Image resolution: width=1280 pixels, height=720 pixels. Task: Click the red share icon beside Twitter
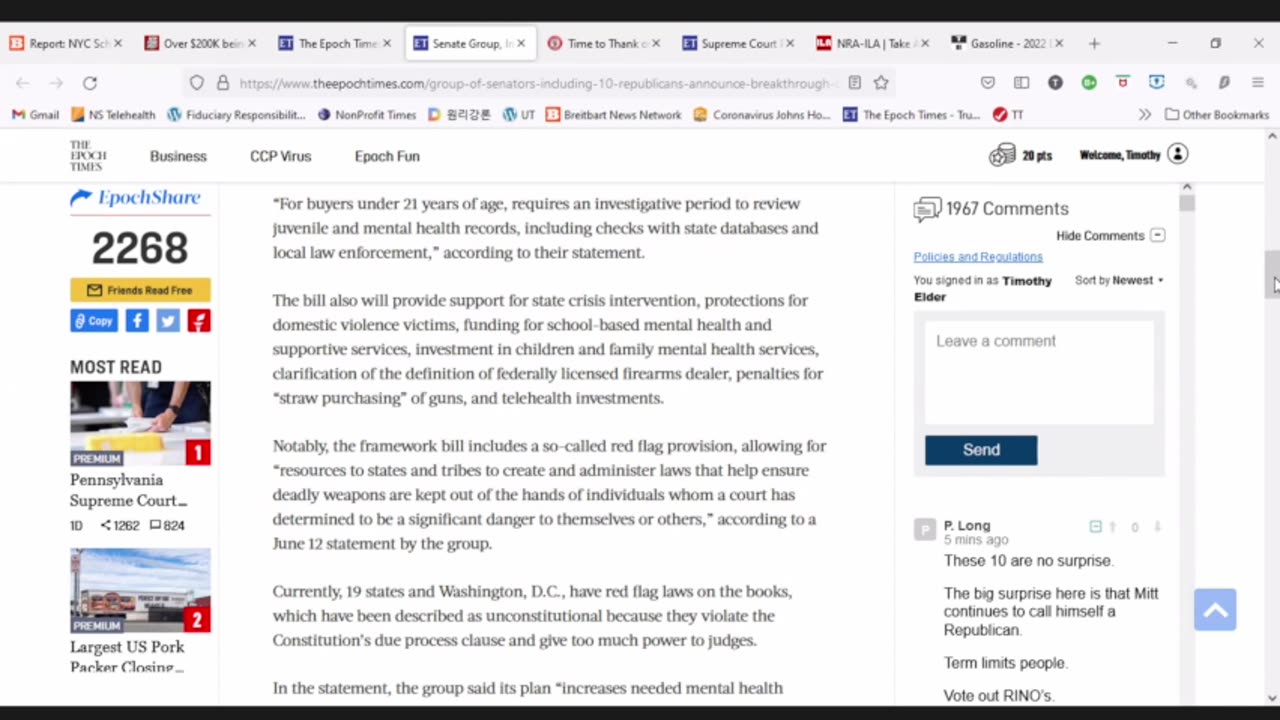[x=199, y=321]
